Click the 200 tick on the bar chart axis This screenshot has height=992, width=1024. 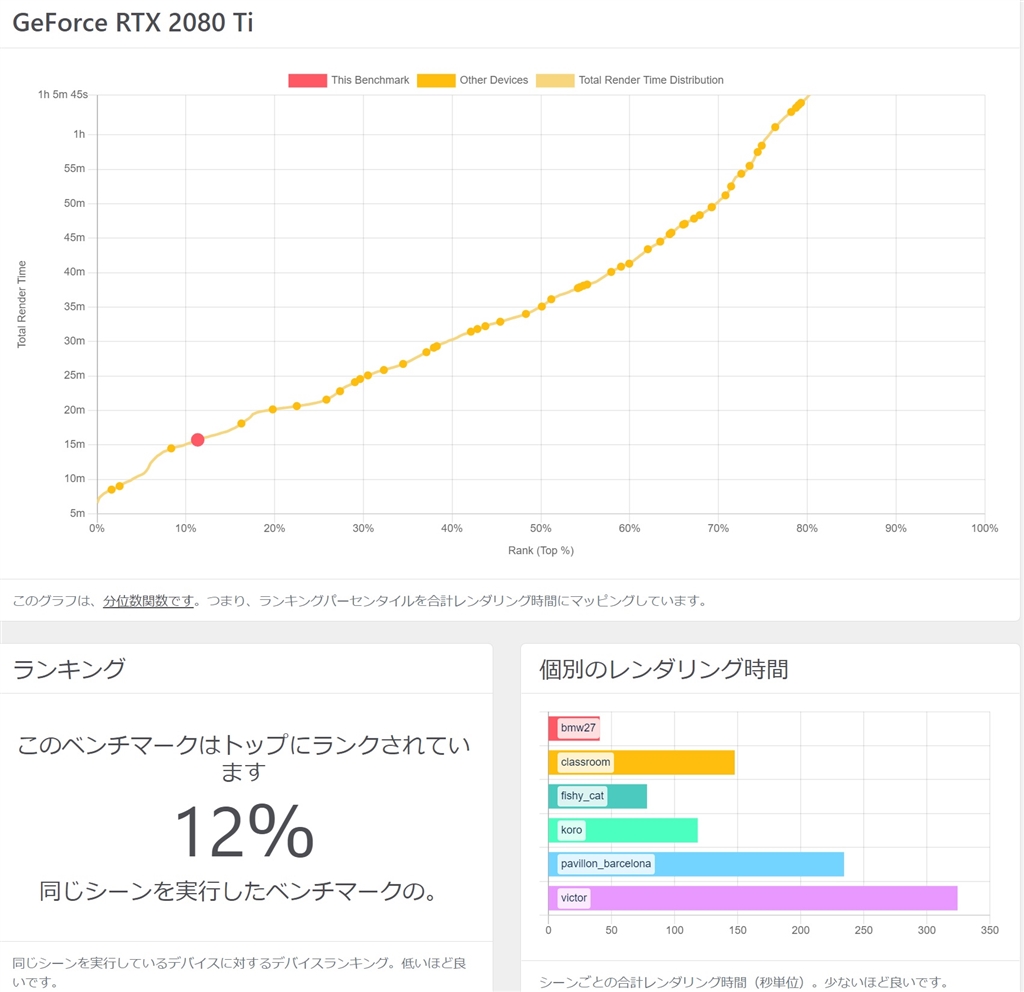pyautogui.click(x=801, y=931)
